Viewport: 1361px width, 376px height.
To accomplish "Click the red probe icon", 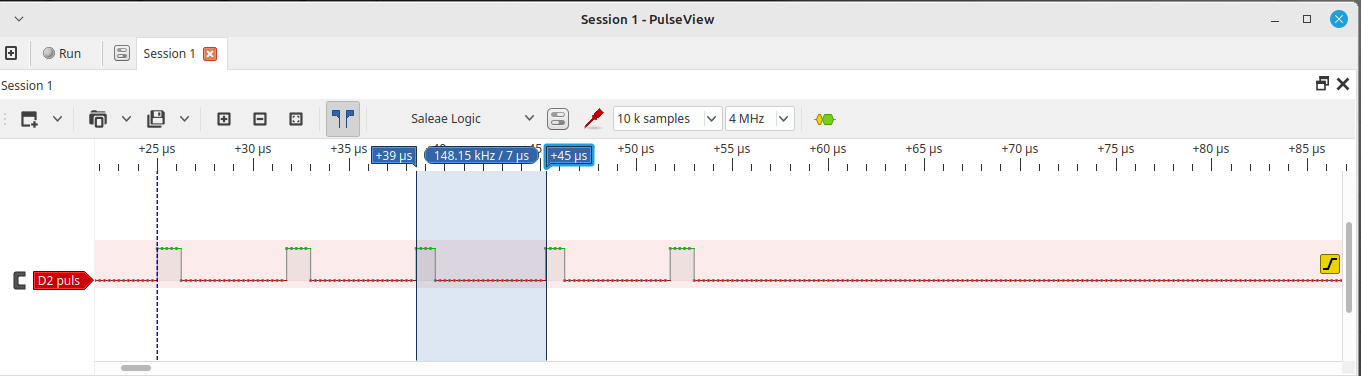I will (594, 119).
